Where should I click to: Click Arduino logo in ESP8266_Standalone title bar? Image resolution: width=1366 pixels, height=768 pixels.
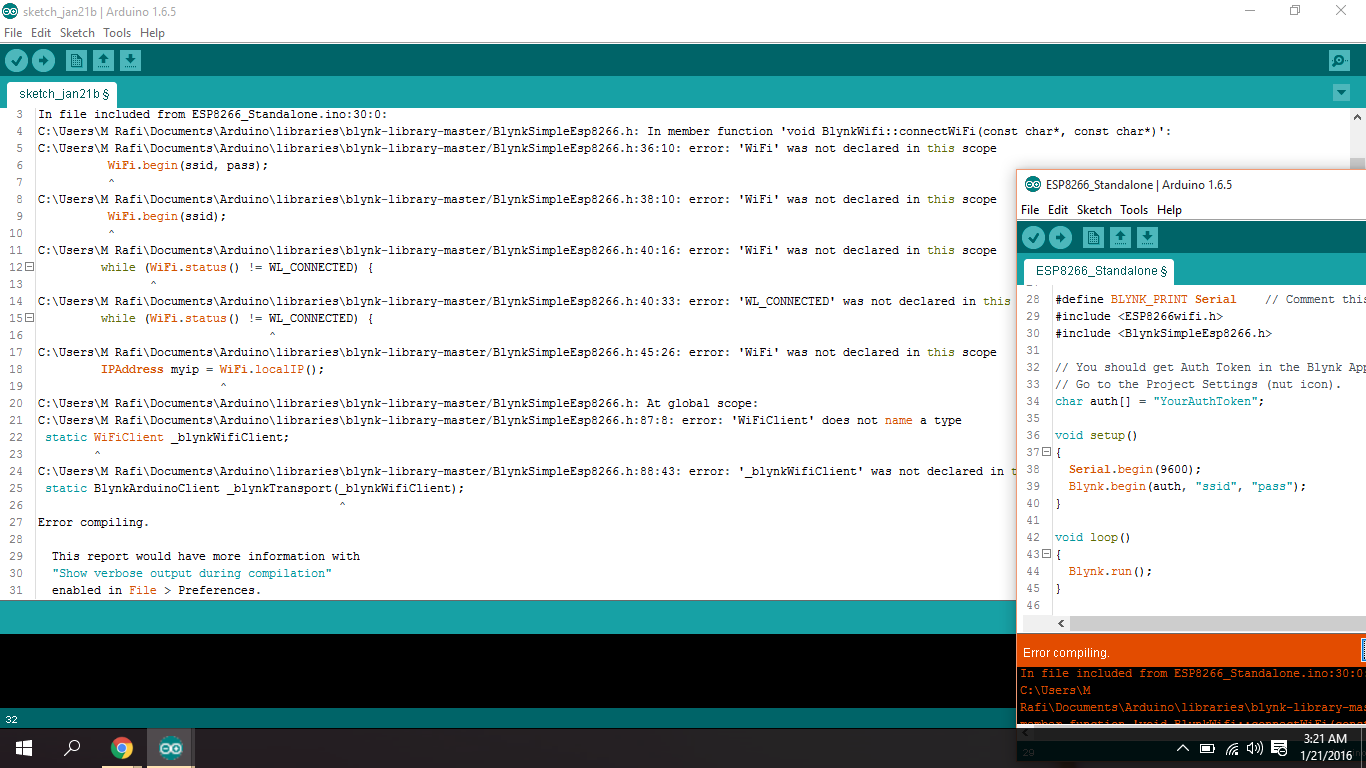[x=1033, y=184]
